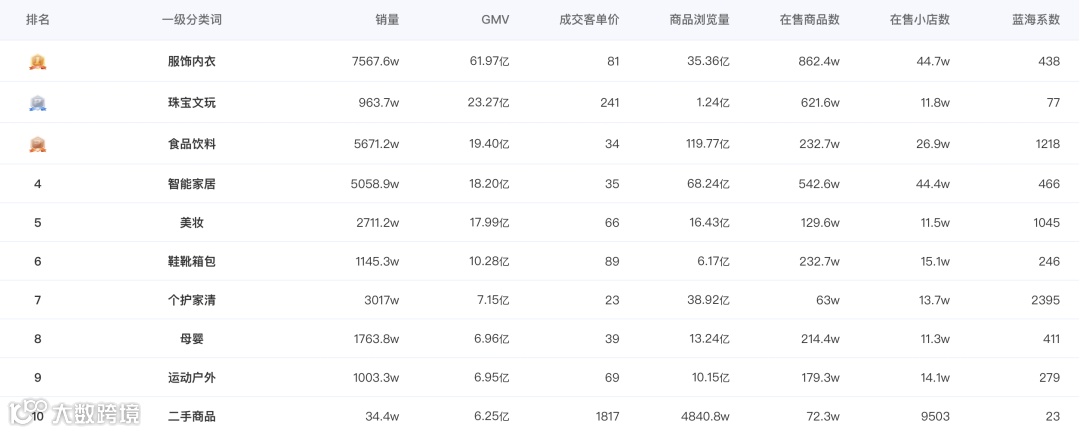Click the silver second-place medal icon
The height and width of the screenshot is (433, 1080).
(38, 103)
